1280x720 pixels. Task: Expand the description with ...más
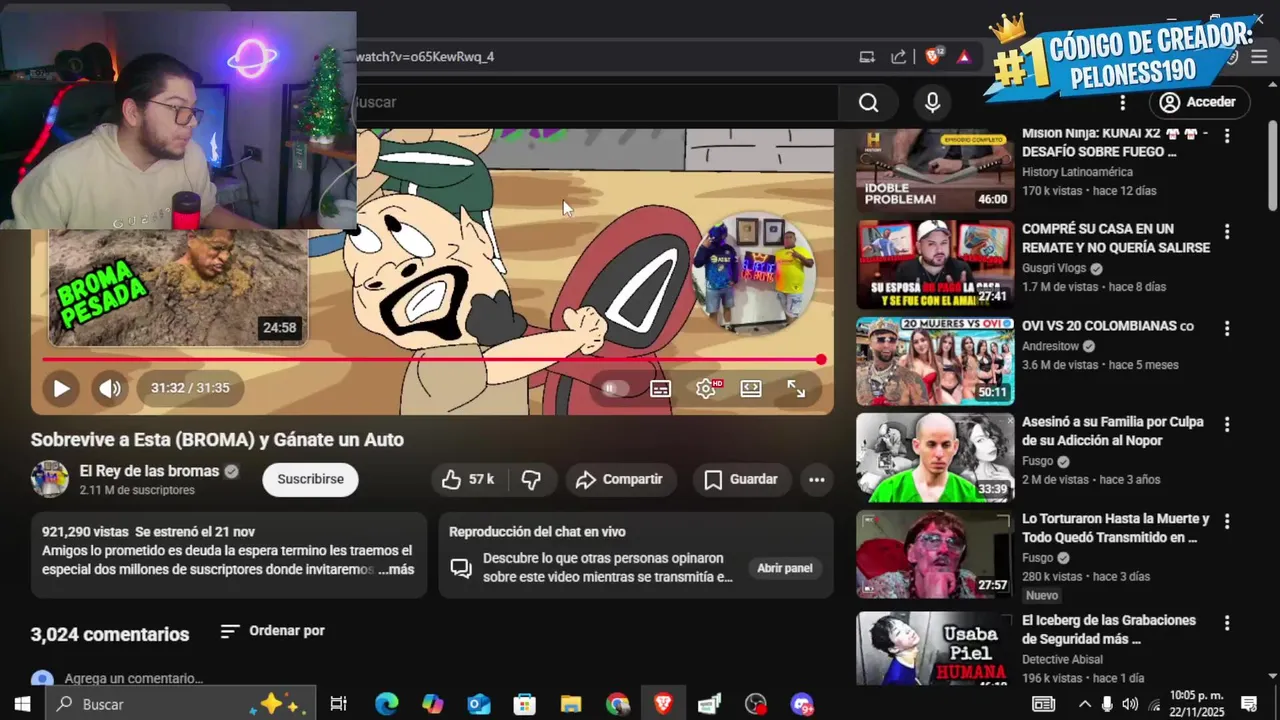pos(397,569)
